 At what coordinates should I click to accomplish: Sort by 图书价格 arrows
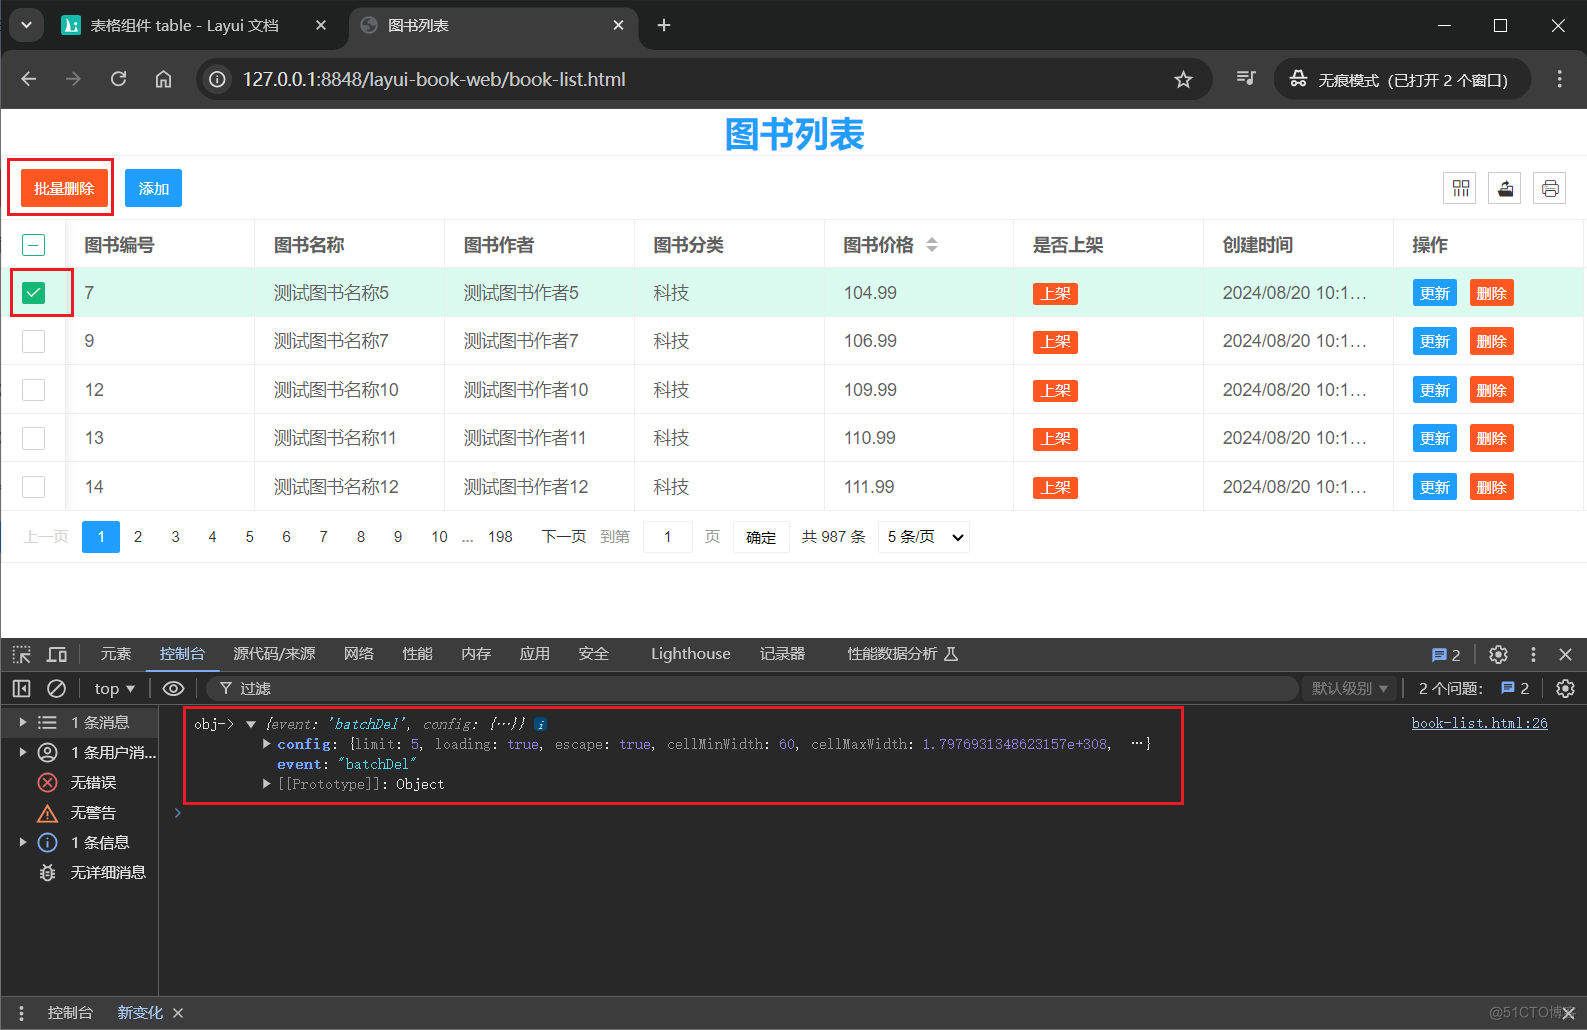[x=932, y=245]
